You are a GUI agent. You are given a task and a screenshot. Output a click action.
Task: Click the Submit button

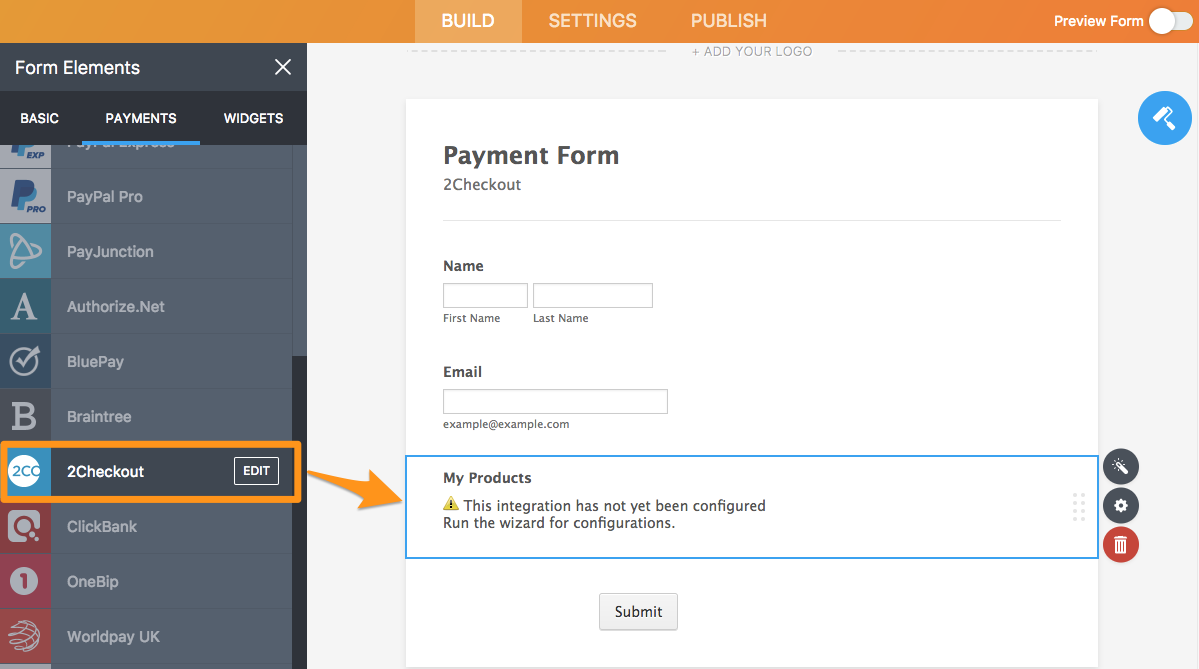(x=638, y=612)
